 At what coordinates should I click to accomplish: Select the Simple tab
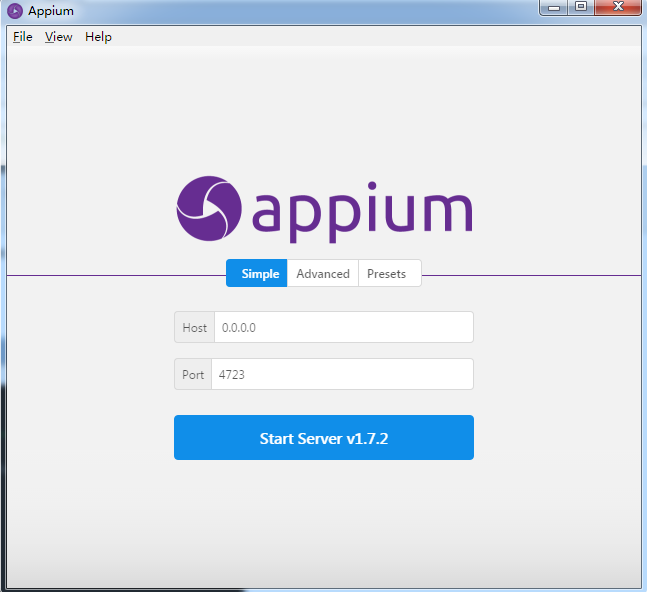pos(257,273)
